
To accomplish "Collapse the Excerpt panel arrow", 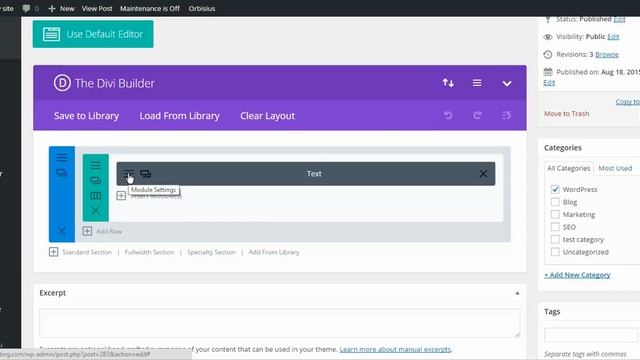I will point(517,293).
